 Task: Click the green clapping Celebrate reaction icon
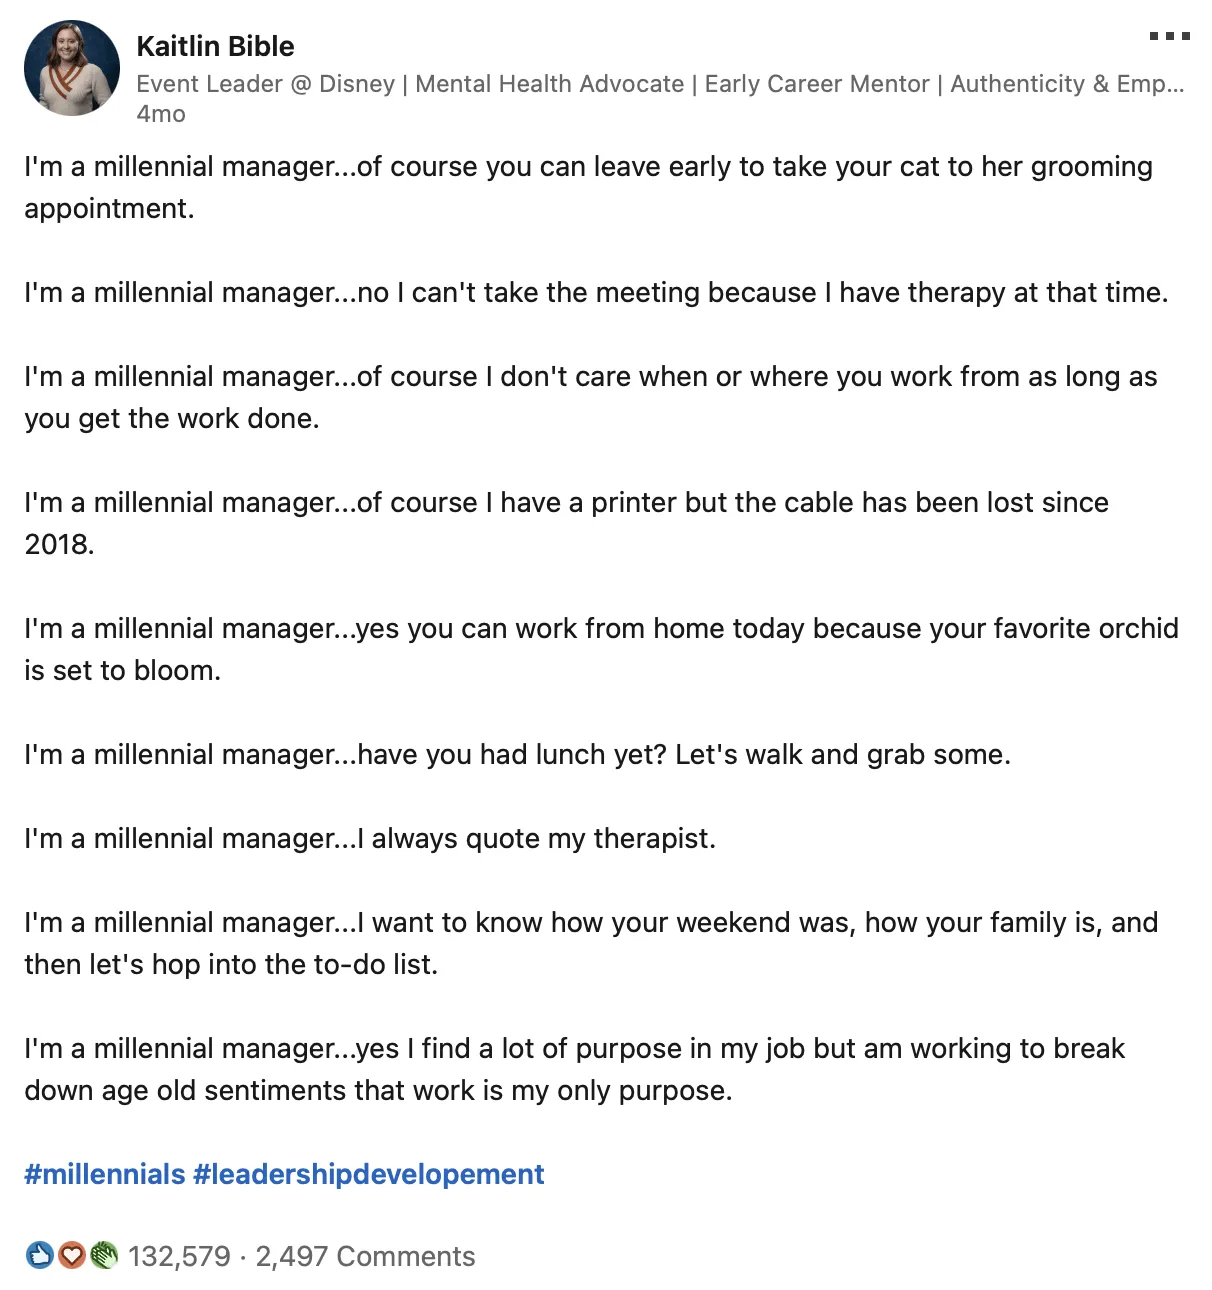103,1255
